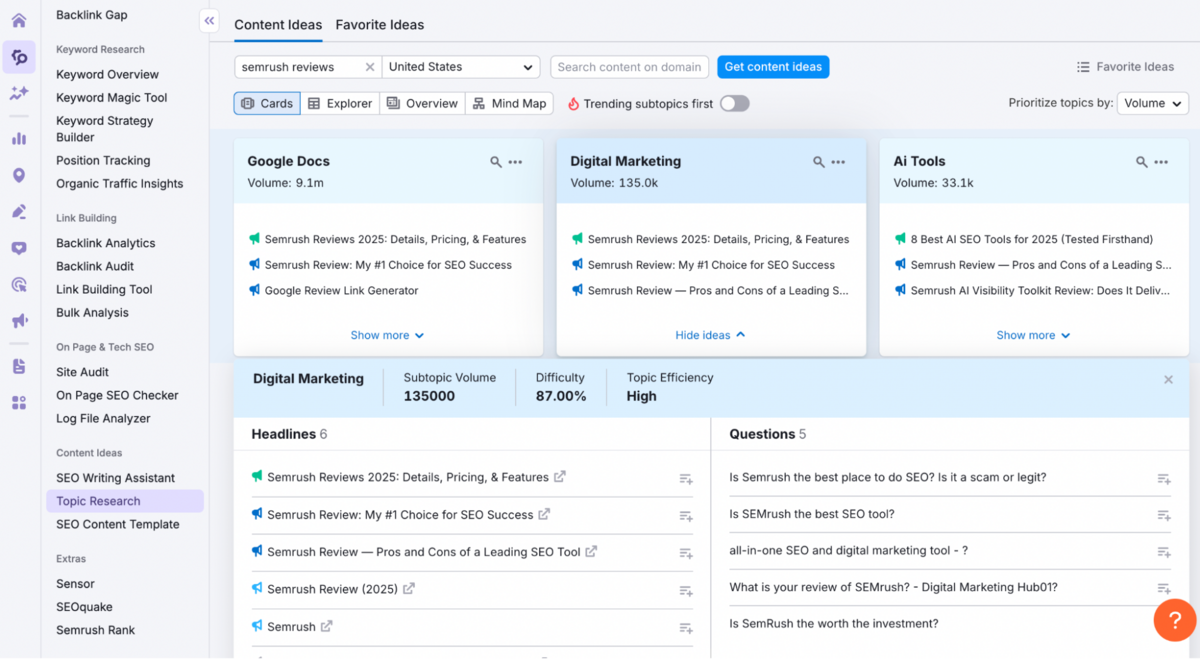Open Keyword Overview in sidebar
Viewport: 1200px width, 659px height.
click(108, 75)
